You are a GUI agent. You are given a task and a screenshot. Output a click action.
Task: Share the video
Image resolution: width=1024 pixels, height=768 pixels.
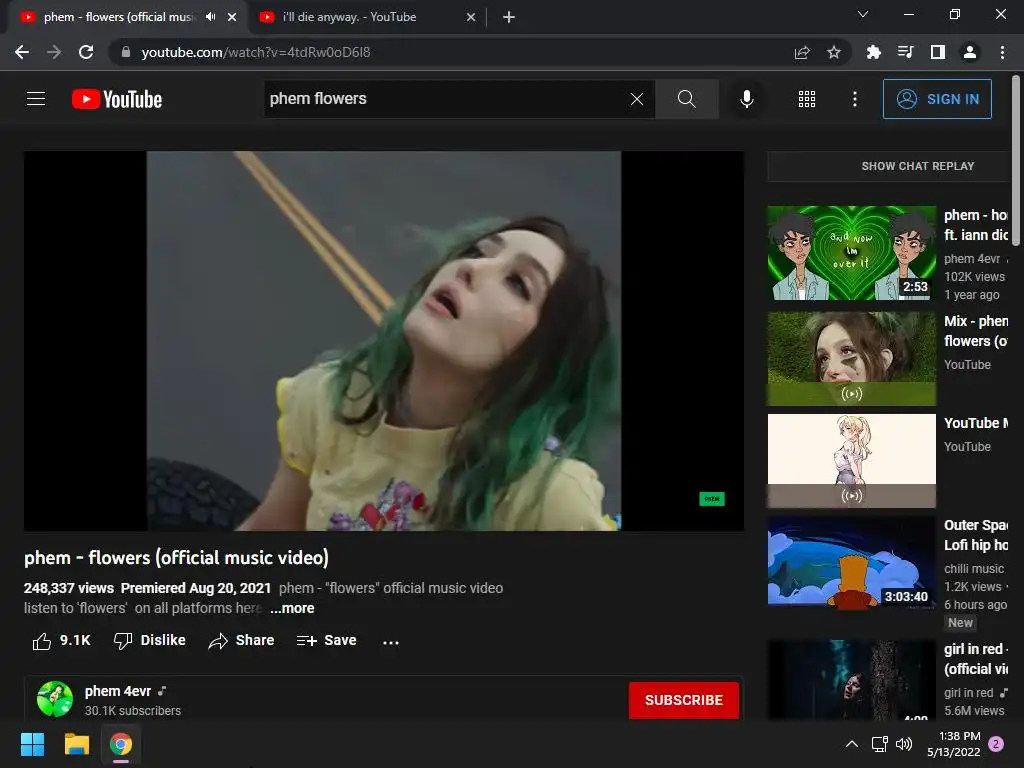point(241,641)
